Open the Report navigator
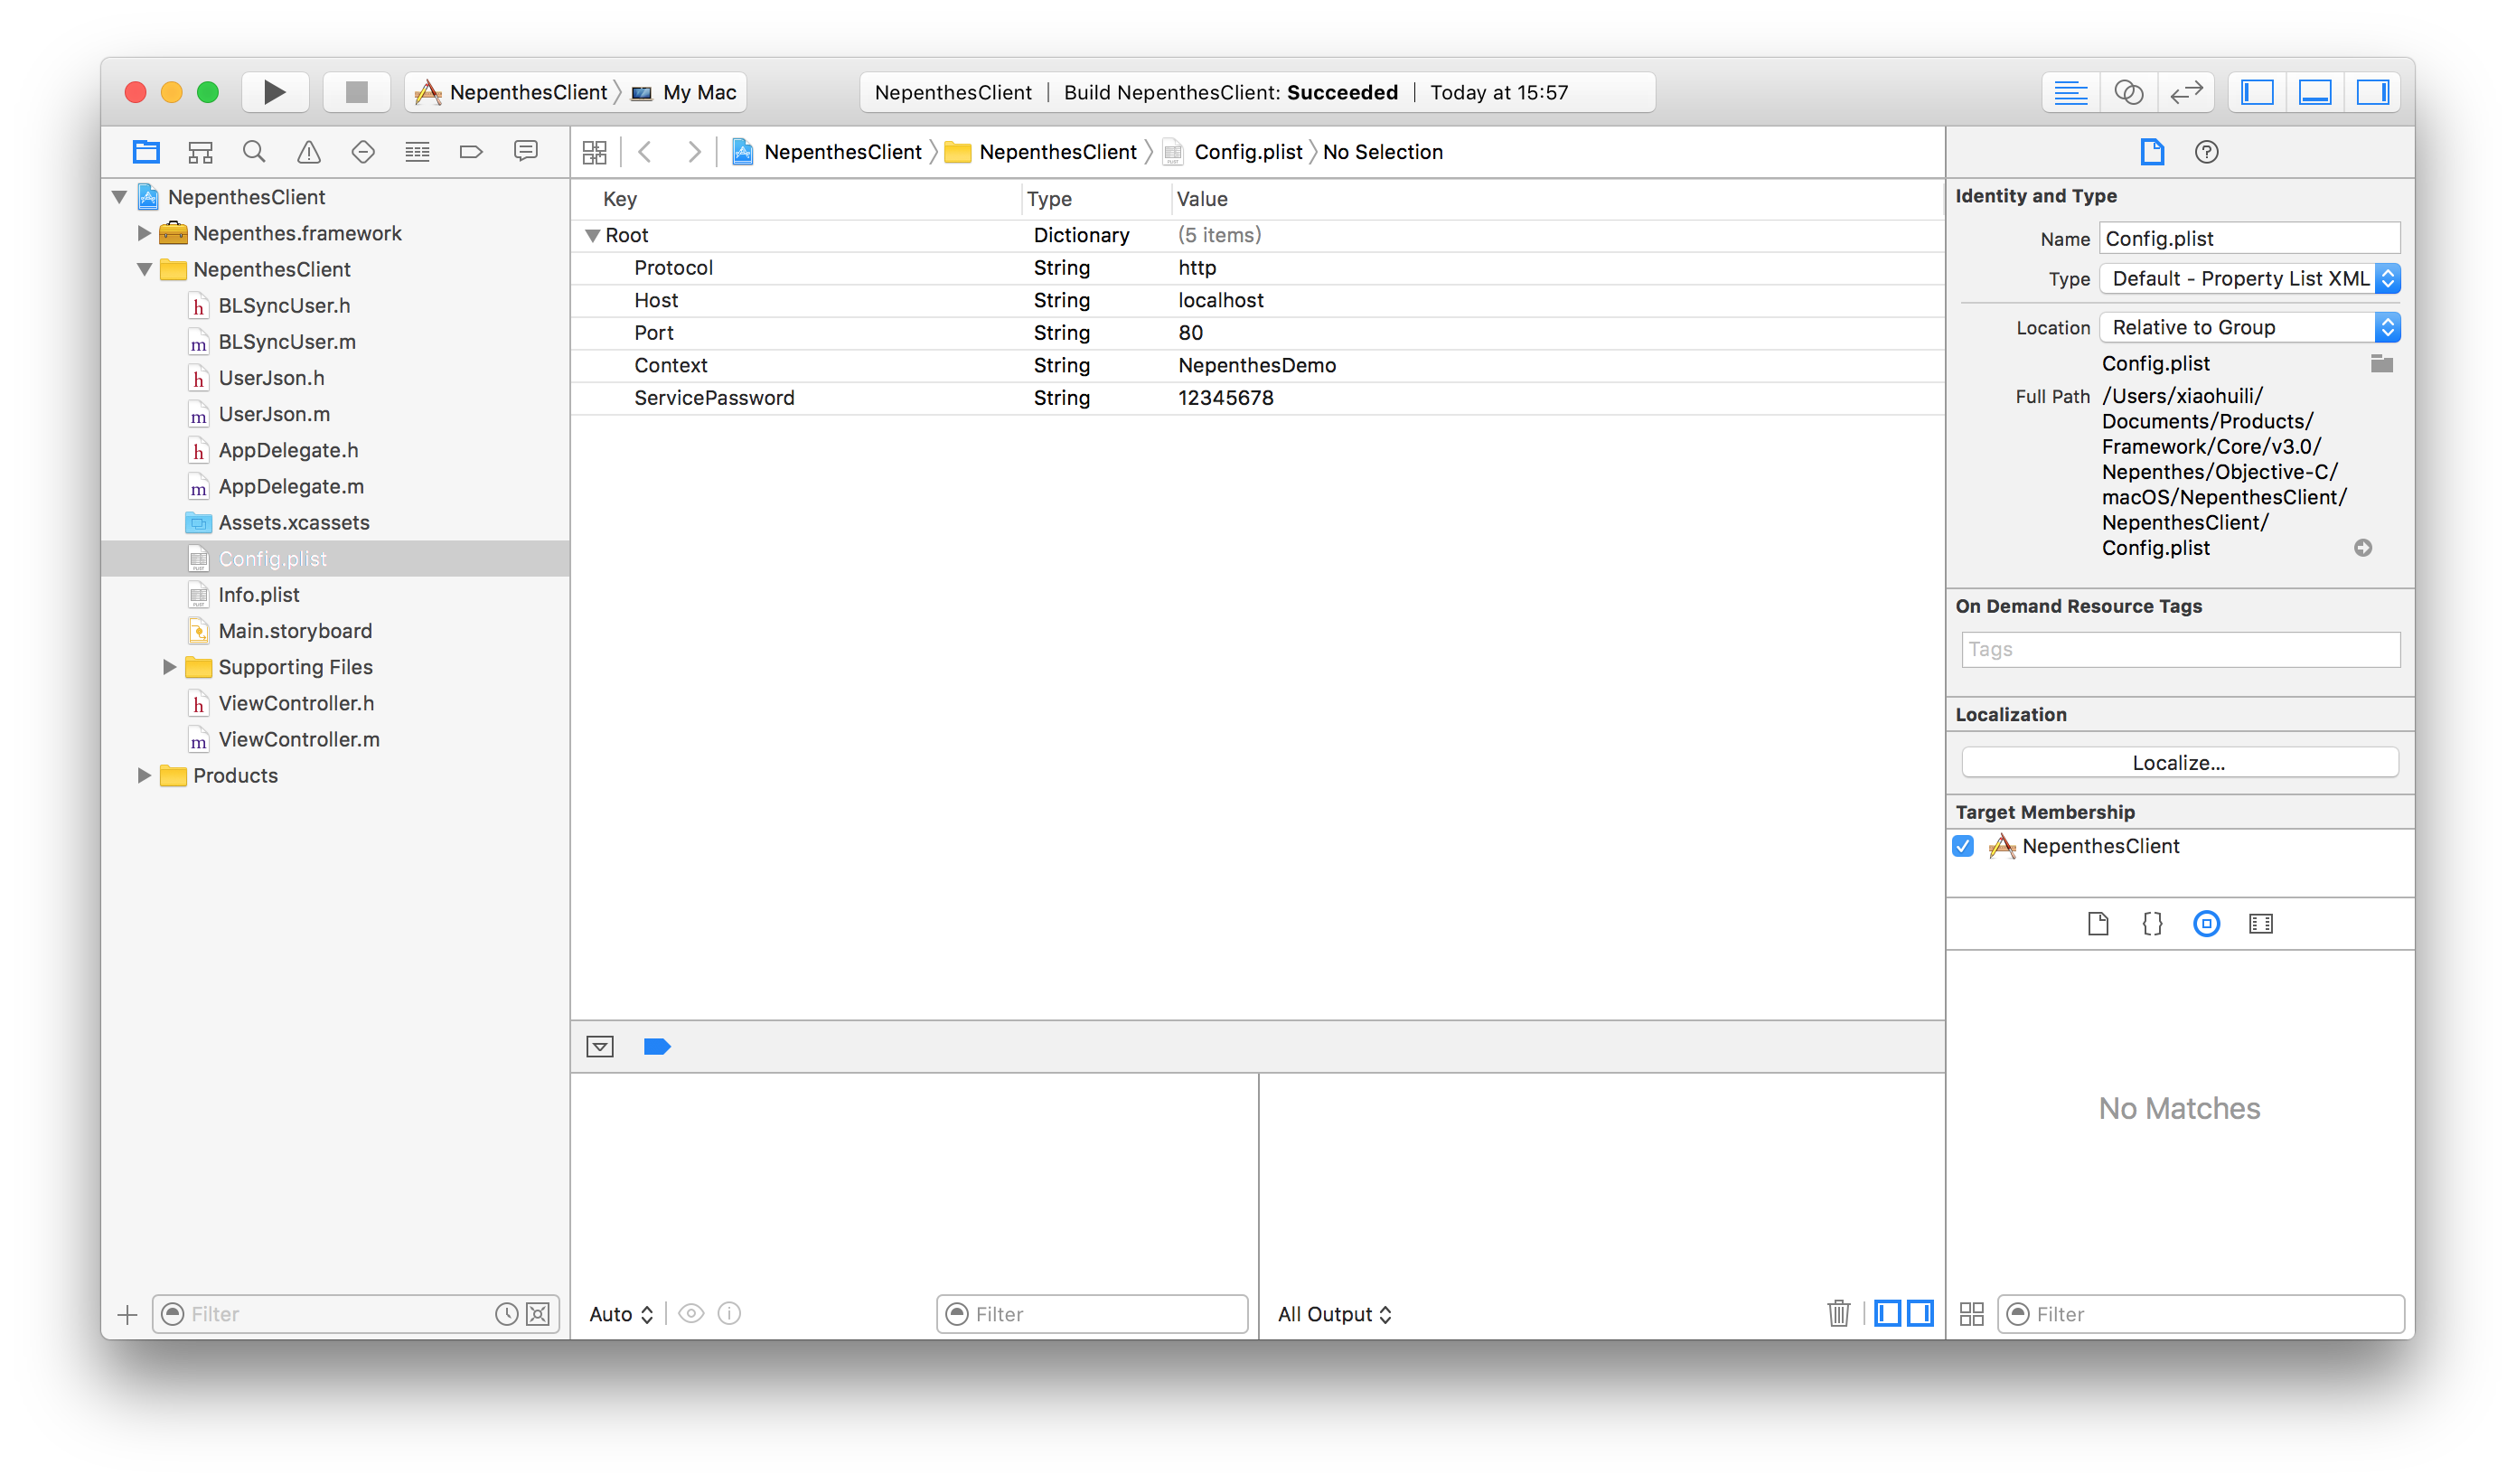 tap(526, 152)
